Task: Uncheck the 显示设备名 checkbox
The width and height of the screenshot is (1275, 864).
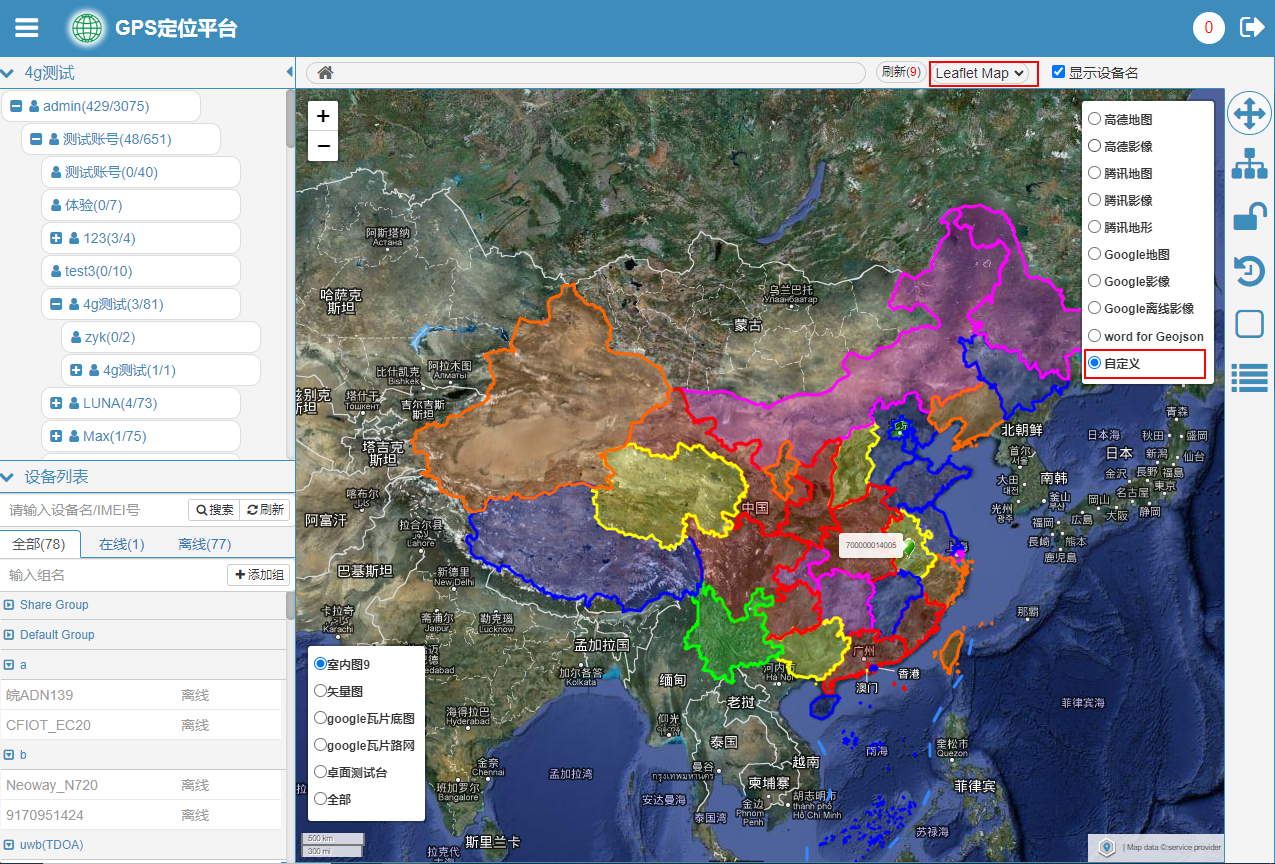Action: 1058,72
